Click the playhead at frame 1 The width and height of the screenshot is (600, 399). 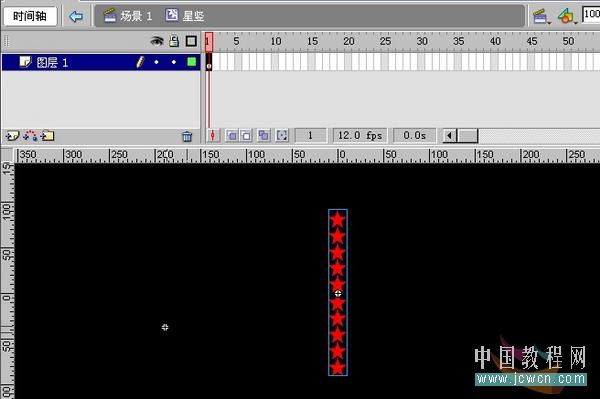click(209, 41)
